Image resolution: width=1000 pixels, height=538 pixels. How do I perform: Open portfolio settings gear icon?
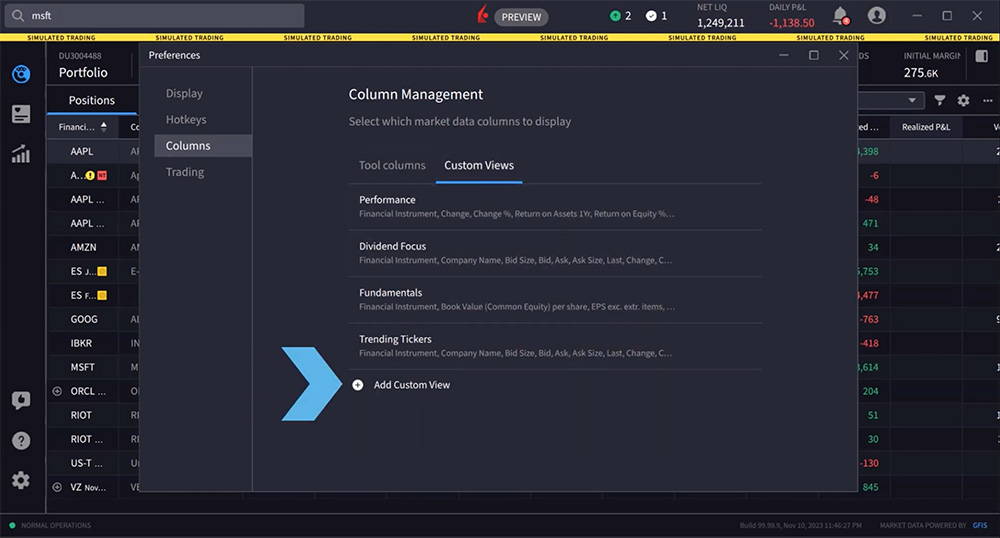click(964, 100)
